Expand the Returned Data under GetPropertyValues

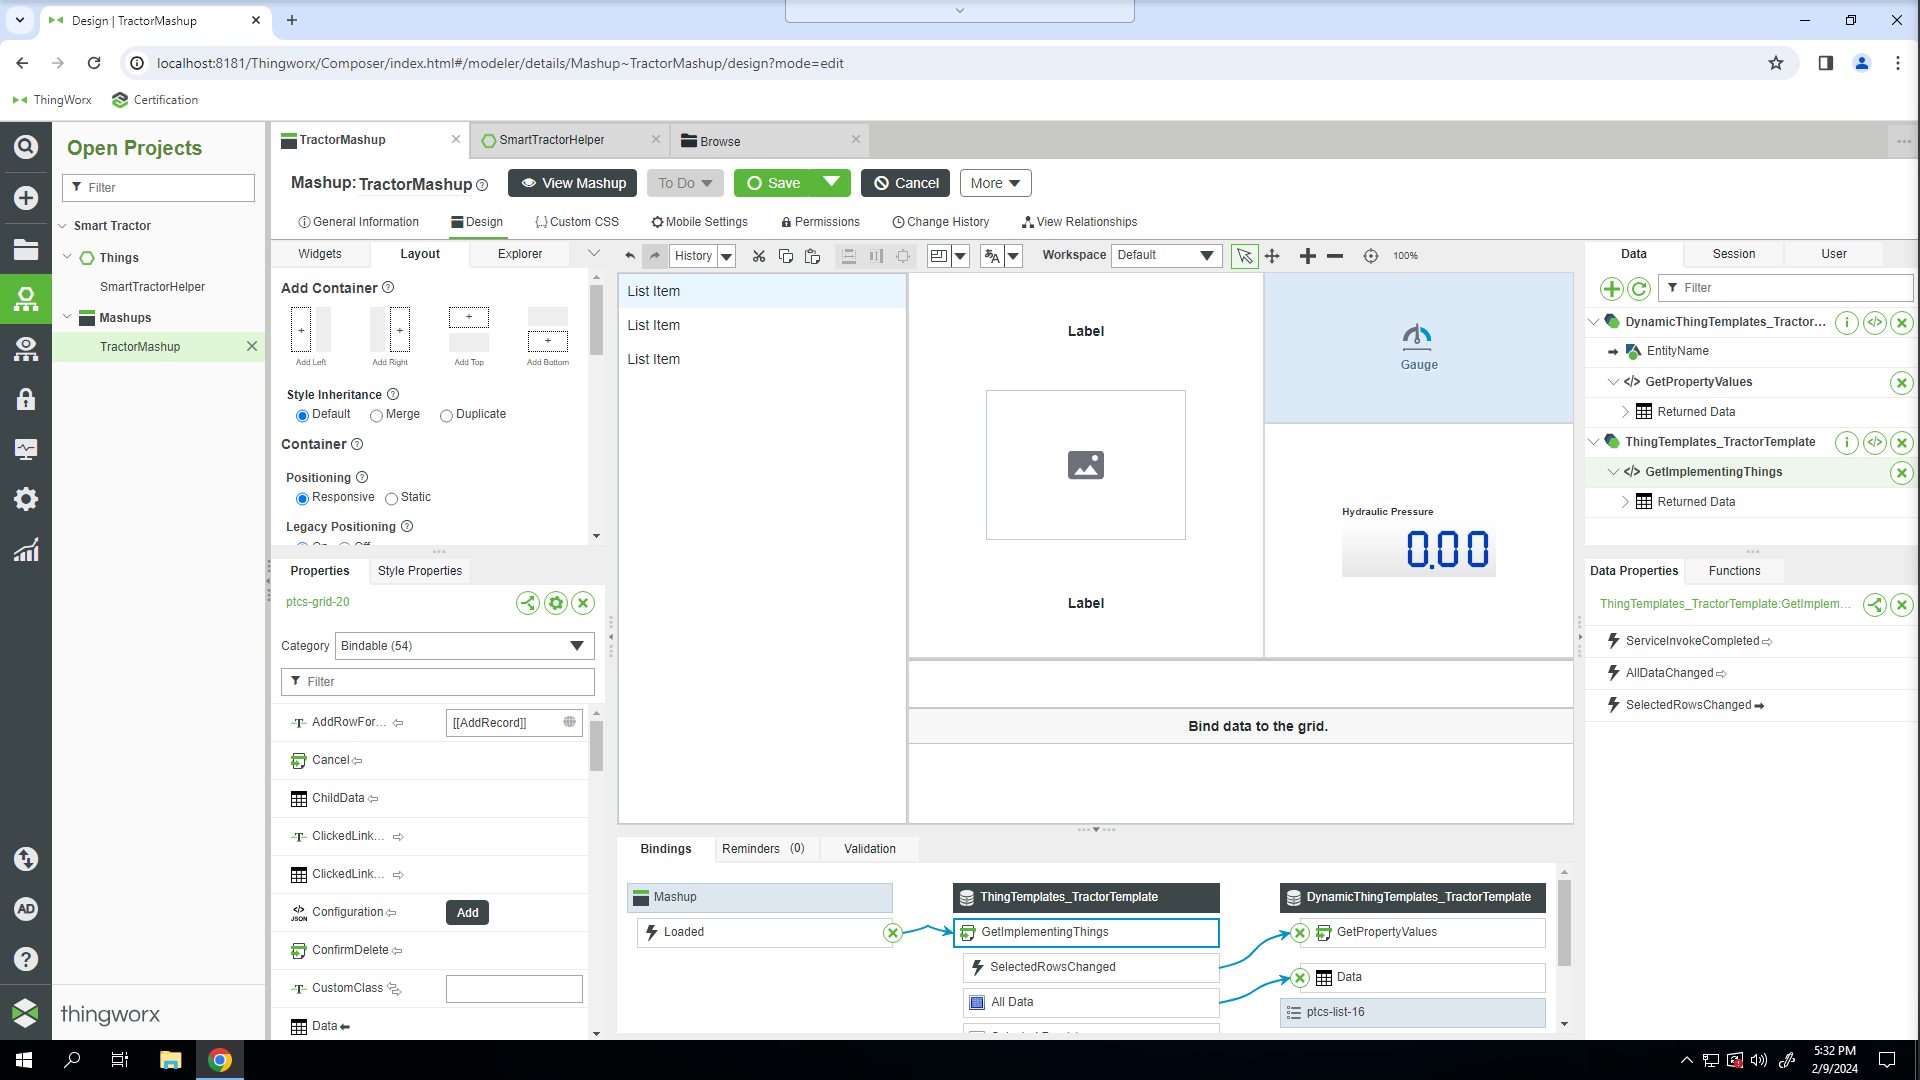click(1624, 411)
